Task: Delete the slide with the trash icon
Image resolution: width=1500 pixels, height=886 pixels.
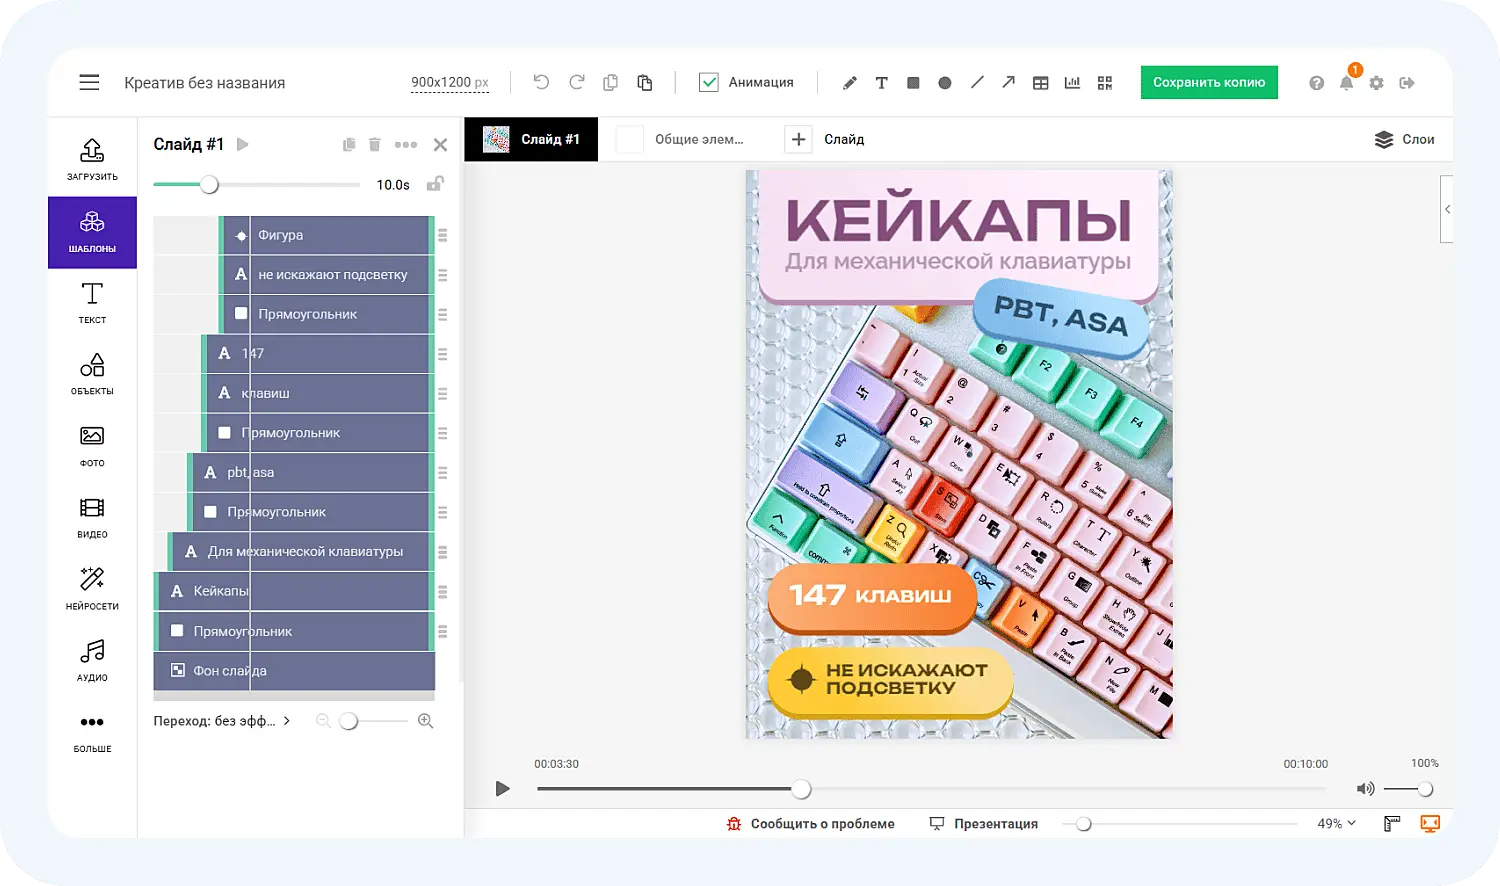Action: pyautogui.click(x=375, y=144)
